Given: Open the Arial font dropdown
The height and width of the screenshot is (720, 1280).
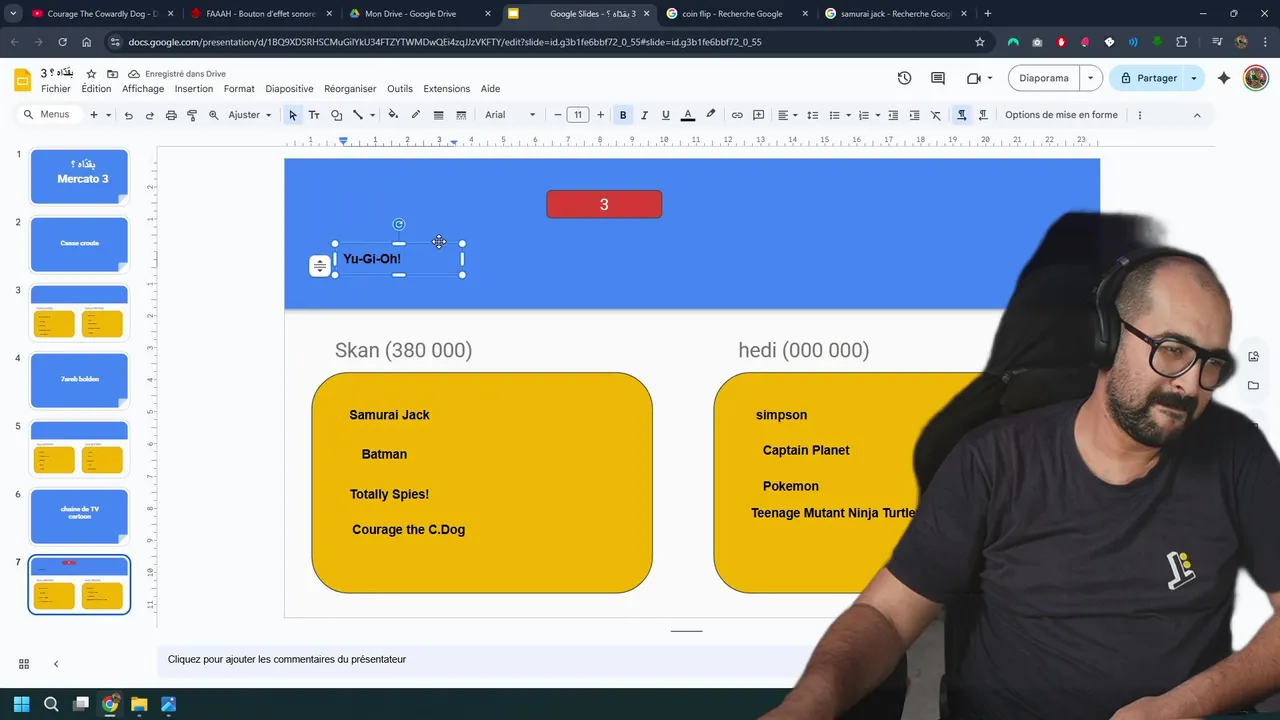Looking at the screenshot, I should (511, 115).
